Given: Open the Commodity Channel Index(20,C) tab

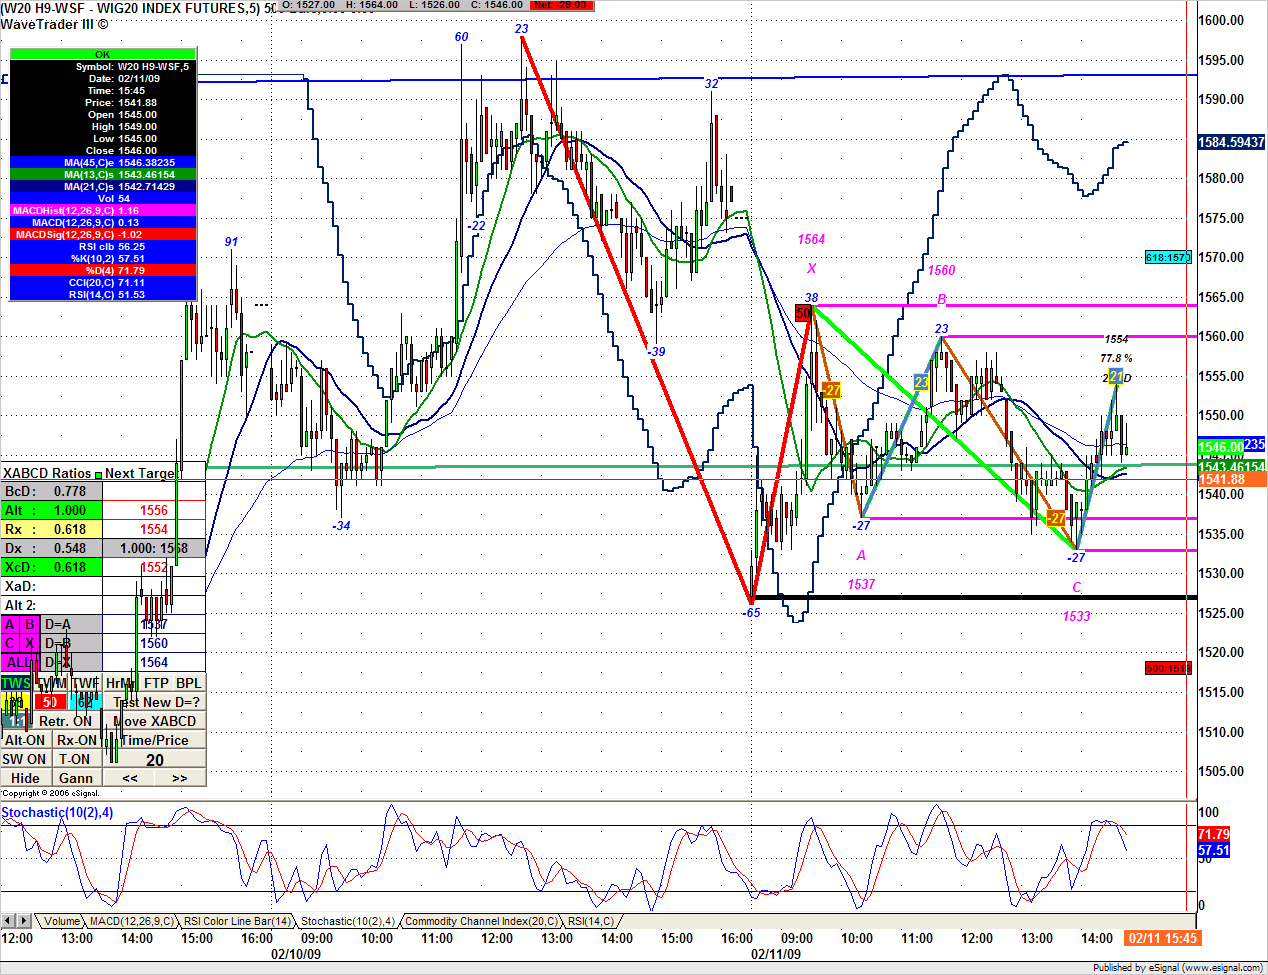Looking at the screenshot, I should coord(481,921).
